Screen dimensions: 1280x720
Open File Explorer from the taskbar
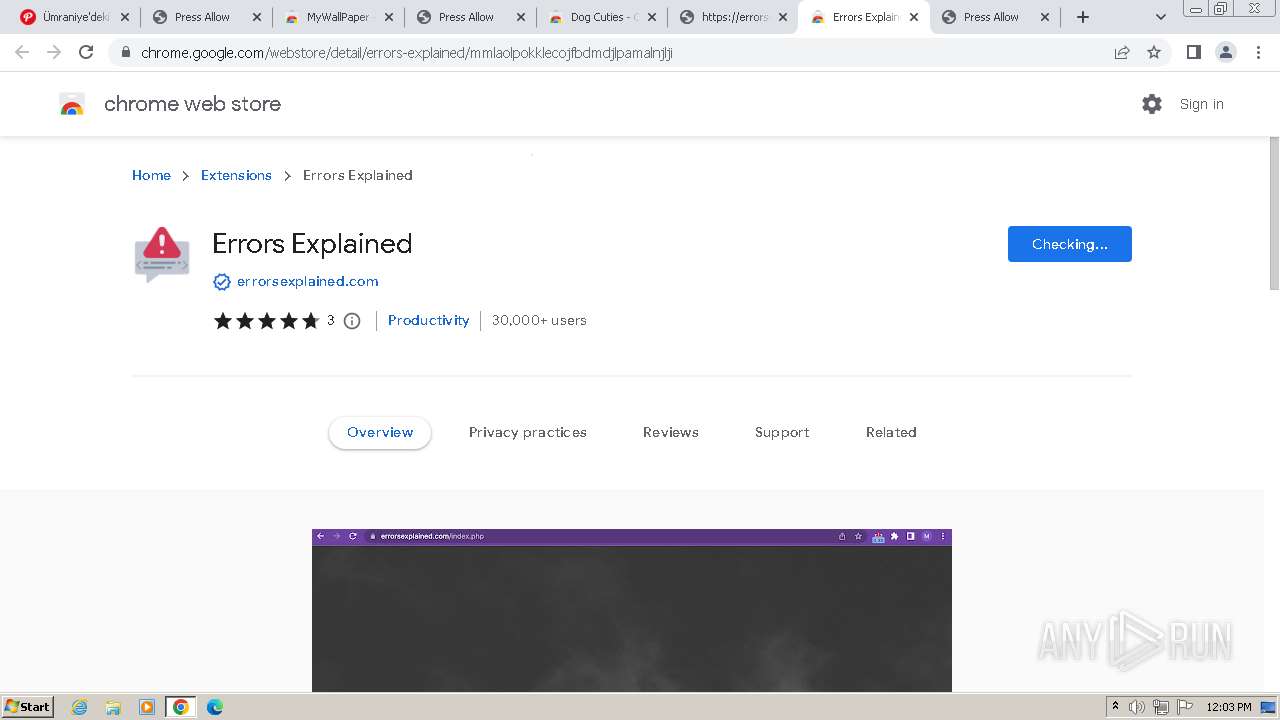[113, 707]
